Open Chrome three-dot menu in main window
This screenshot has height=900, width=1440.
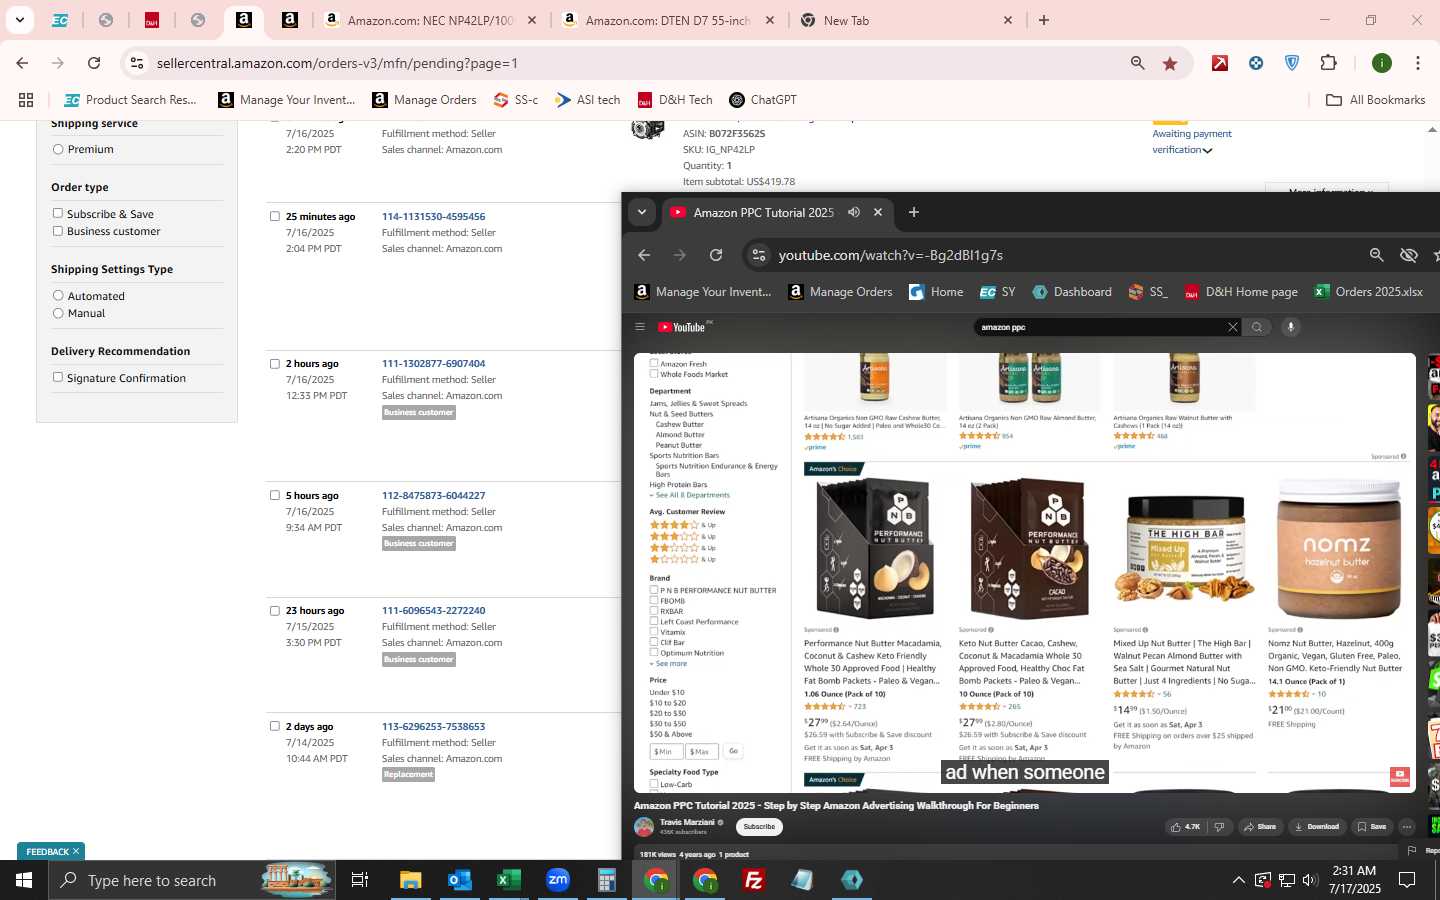coord(1418,63)
